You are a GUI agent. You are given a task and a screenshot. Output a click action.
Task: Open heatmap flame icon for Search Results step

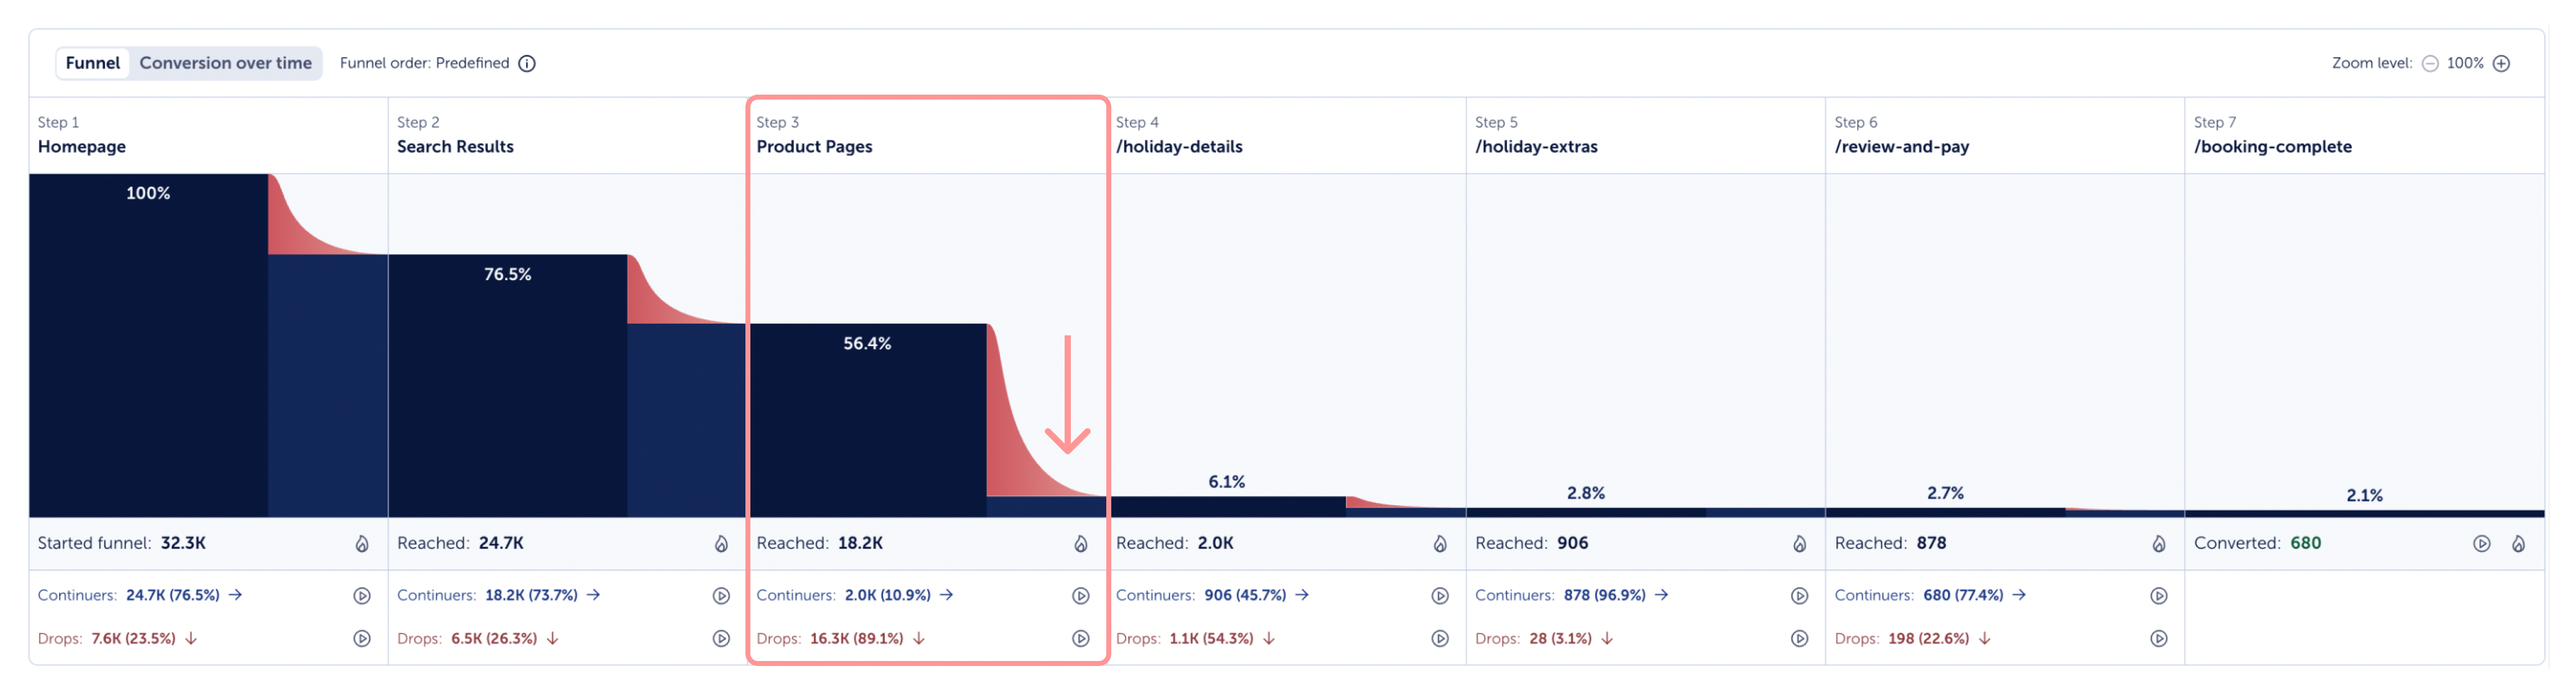pos(721,544)
